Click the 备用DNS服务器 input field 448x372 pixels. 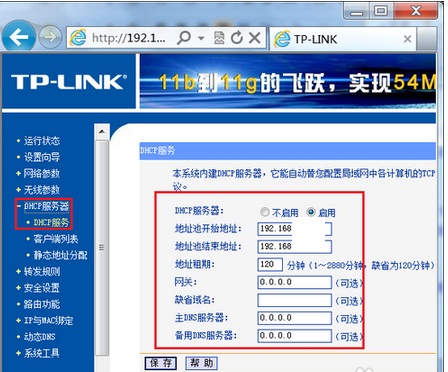[x=295, y=336]
